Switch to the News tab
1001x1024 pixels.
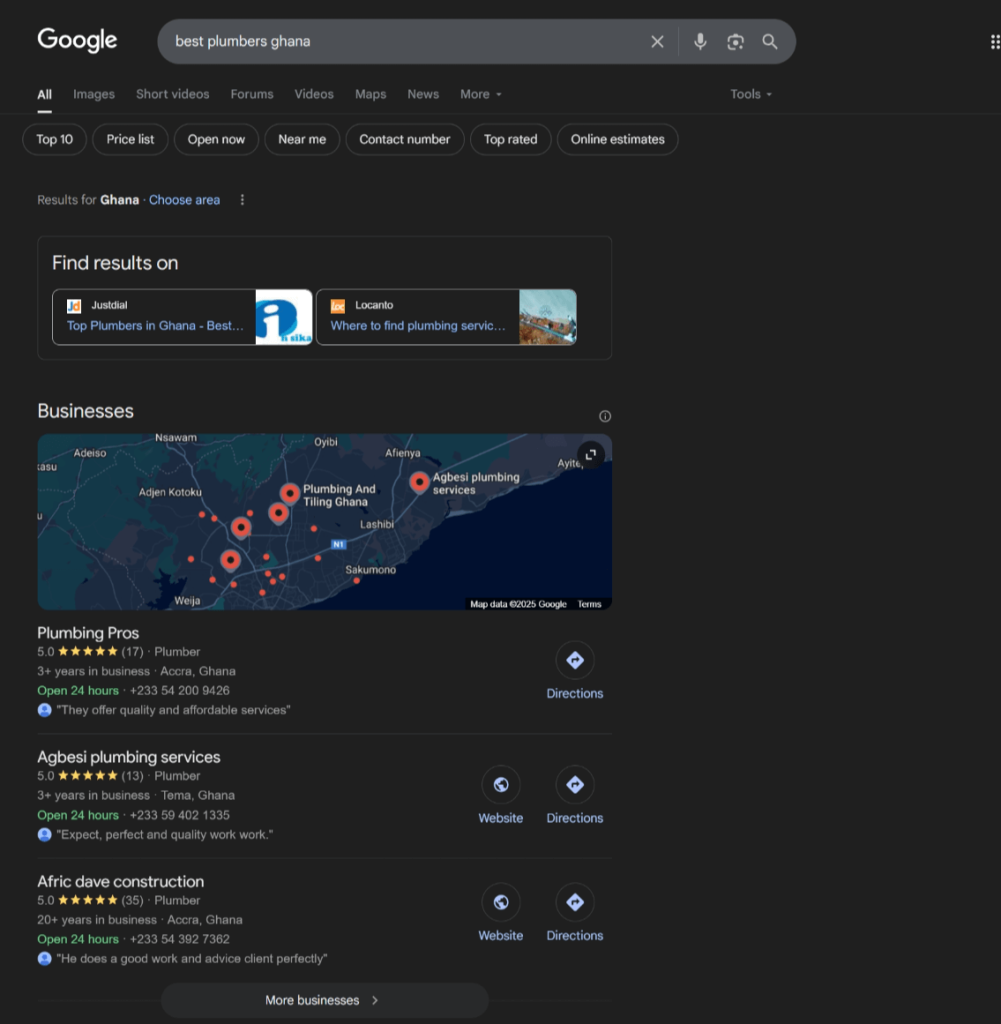point(423,94)
